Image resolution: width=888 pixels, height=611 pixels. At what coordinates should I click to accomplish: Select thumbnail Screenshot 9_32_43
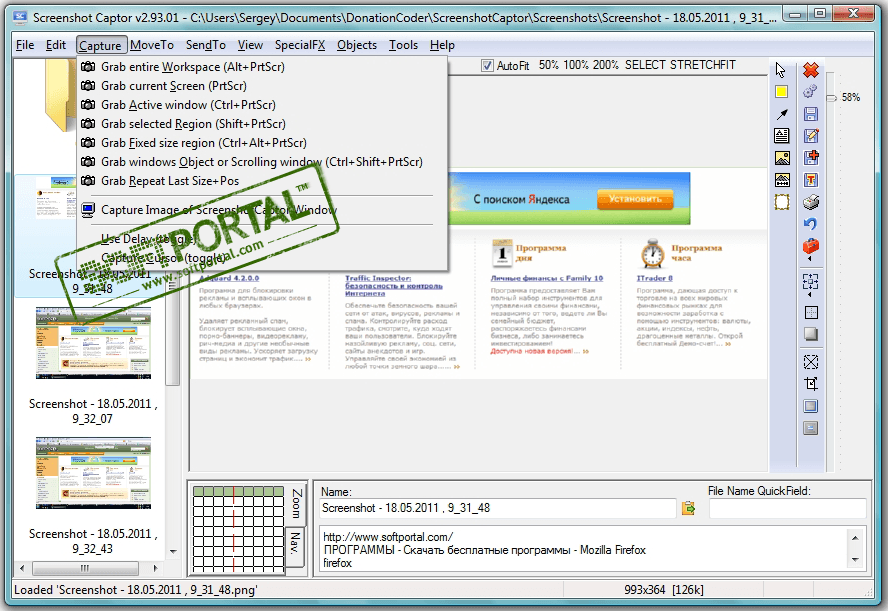[93, 473]
